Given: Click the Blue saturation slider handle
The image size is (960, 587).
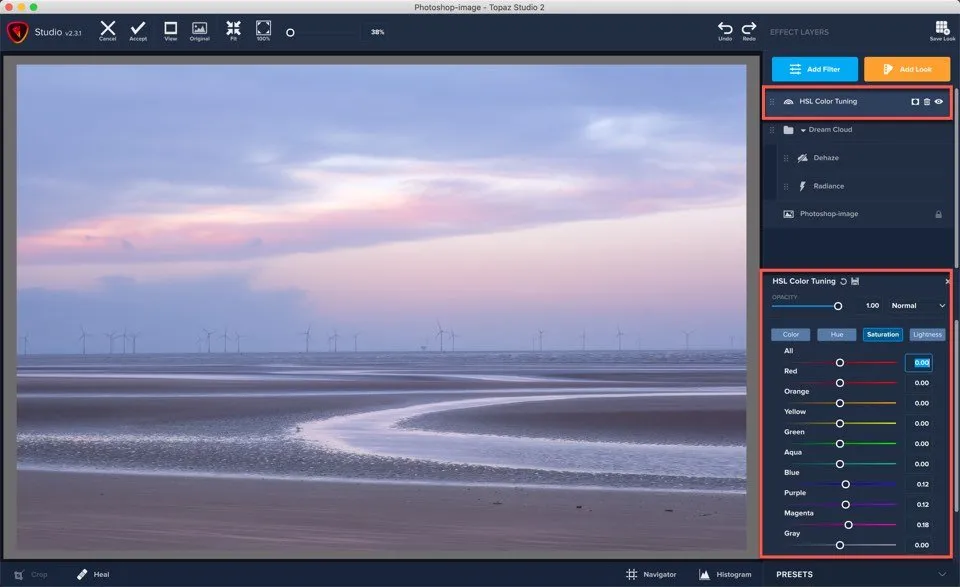Looking at the screenshot, I should pos(846,484).
